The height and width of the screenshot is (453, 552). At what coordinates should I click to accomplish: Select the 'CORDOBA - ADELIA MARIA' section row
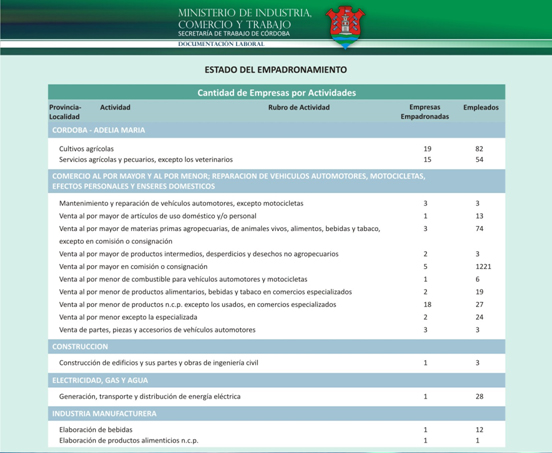tap(276, 130)
